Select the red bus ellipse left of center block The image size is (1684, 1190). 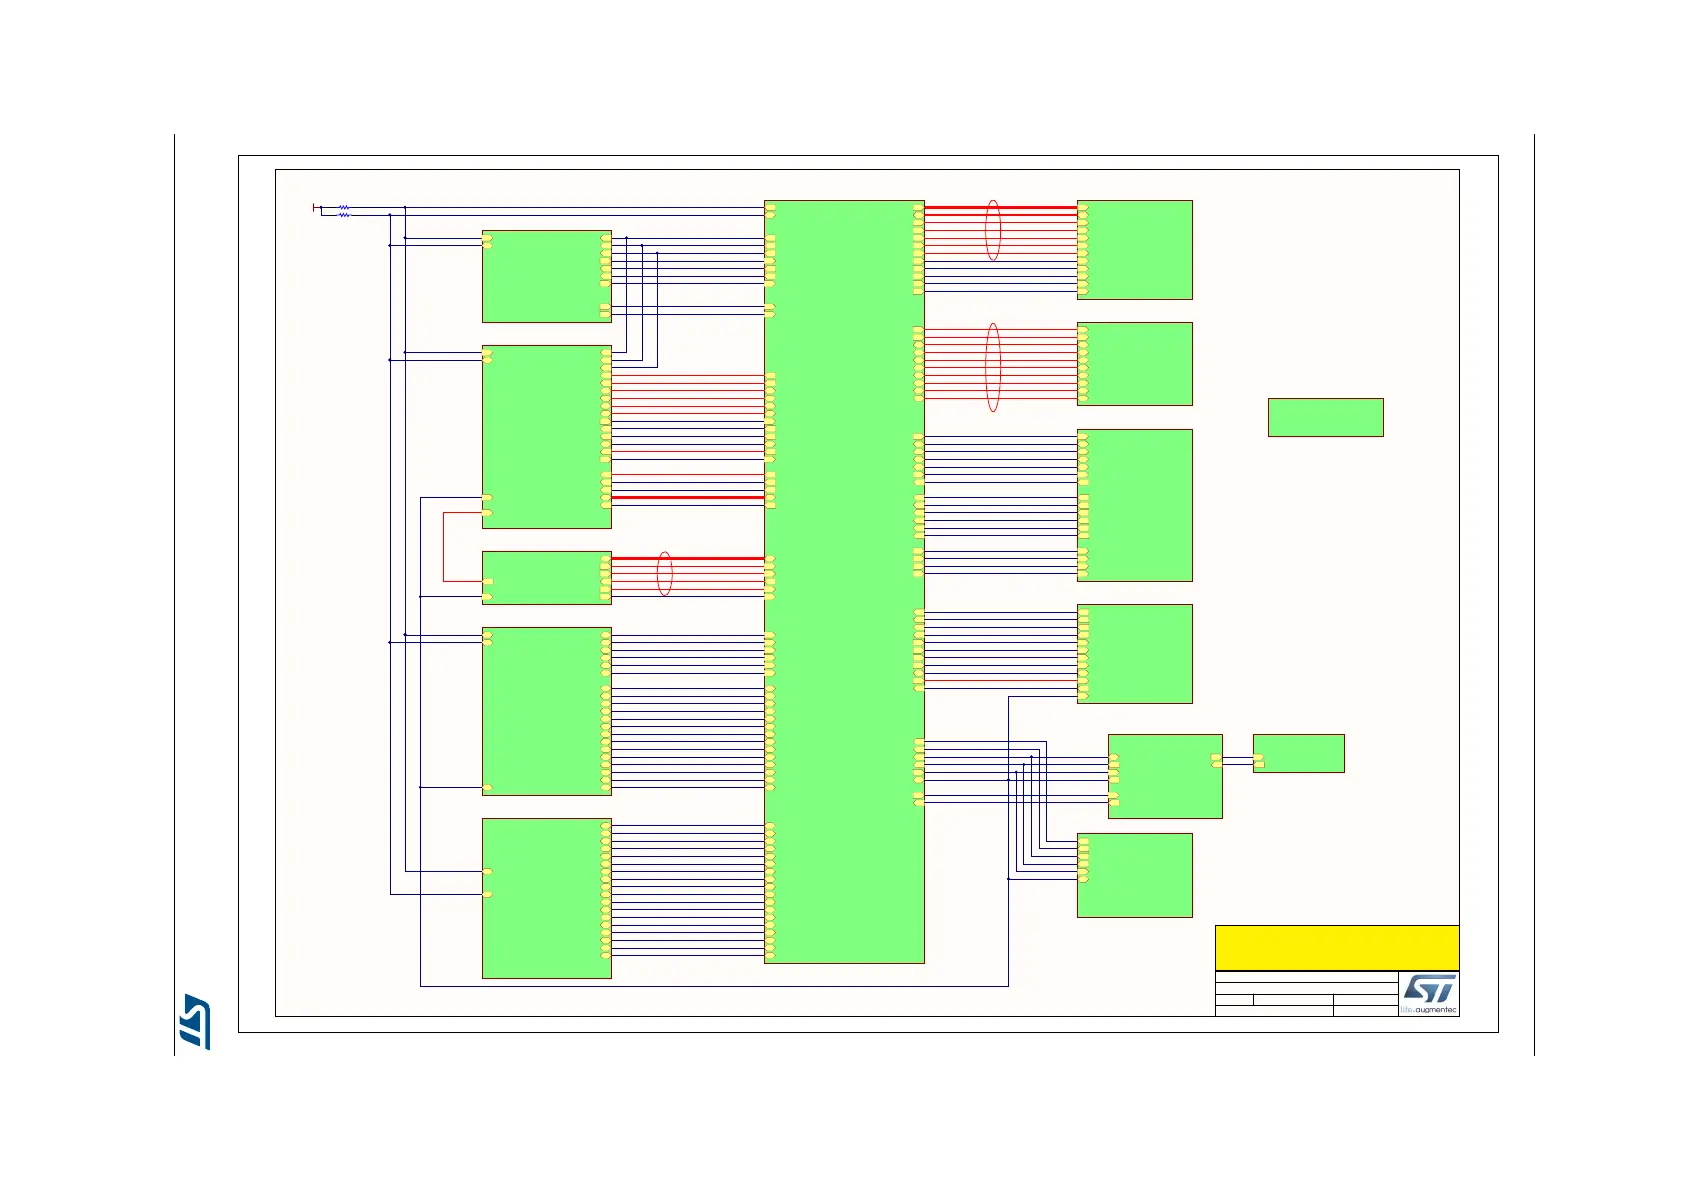664,574
